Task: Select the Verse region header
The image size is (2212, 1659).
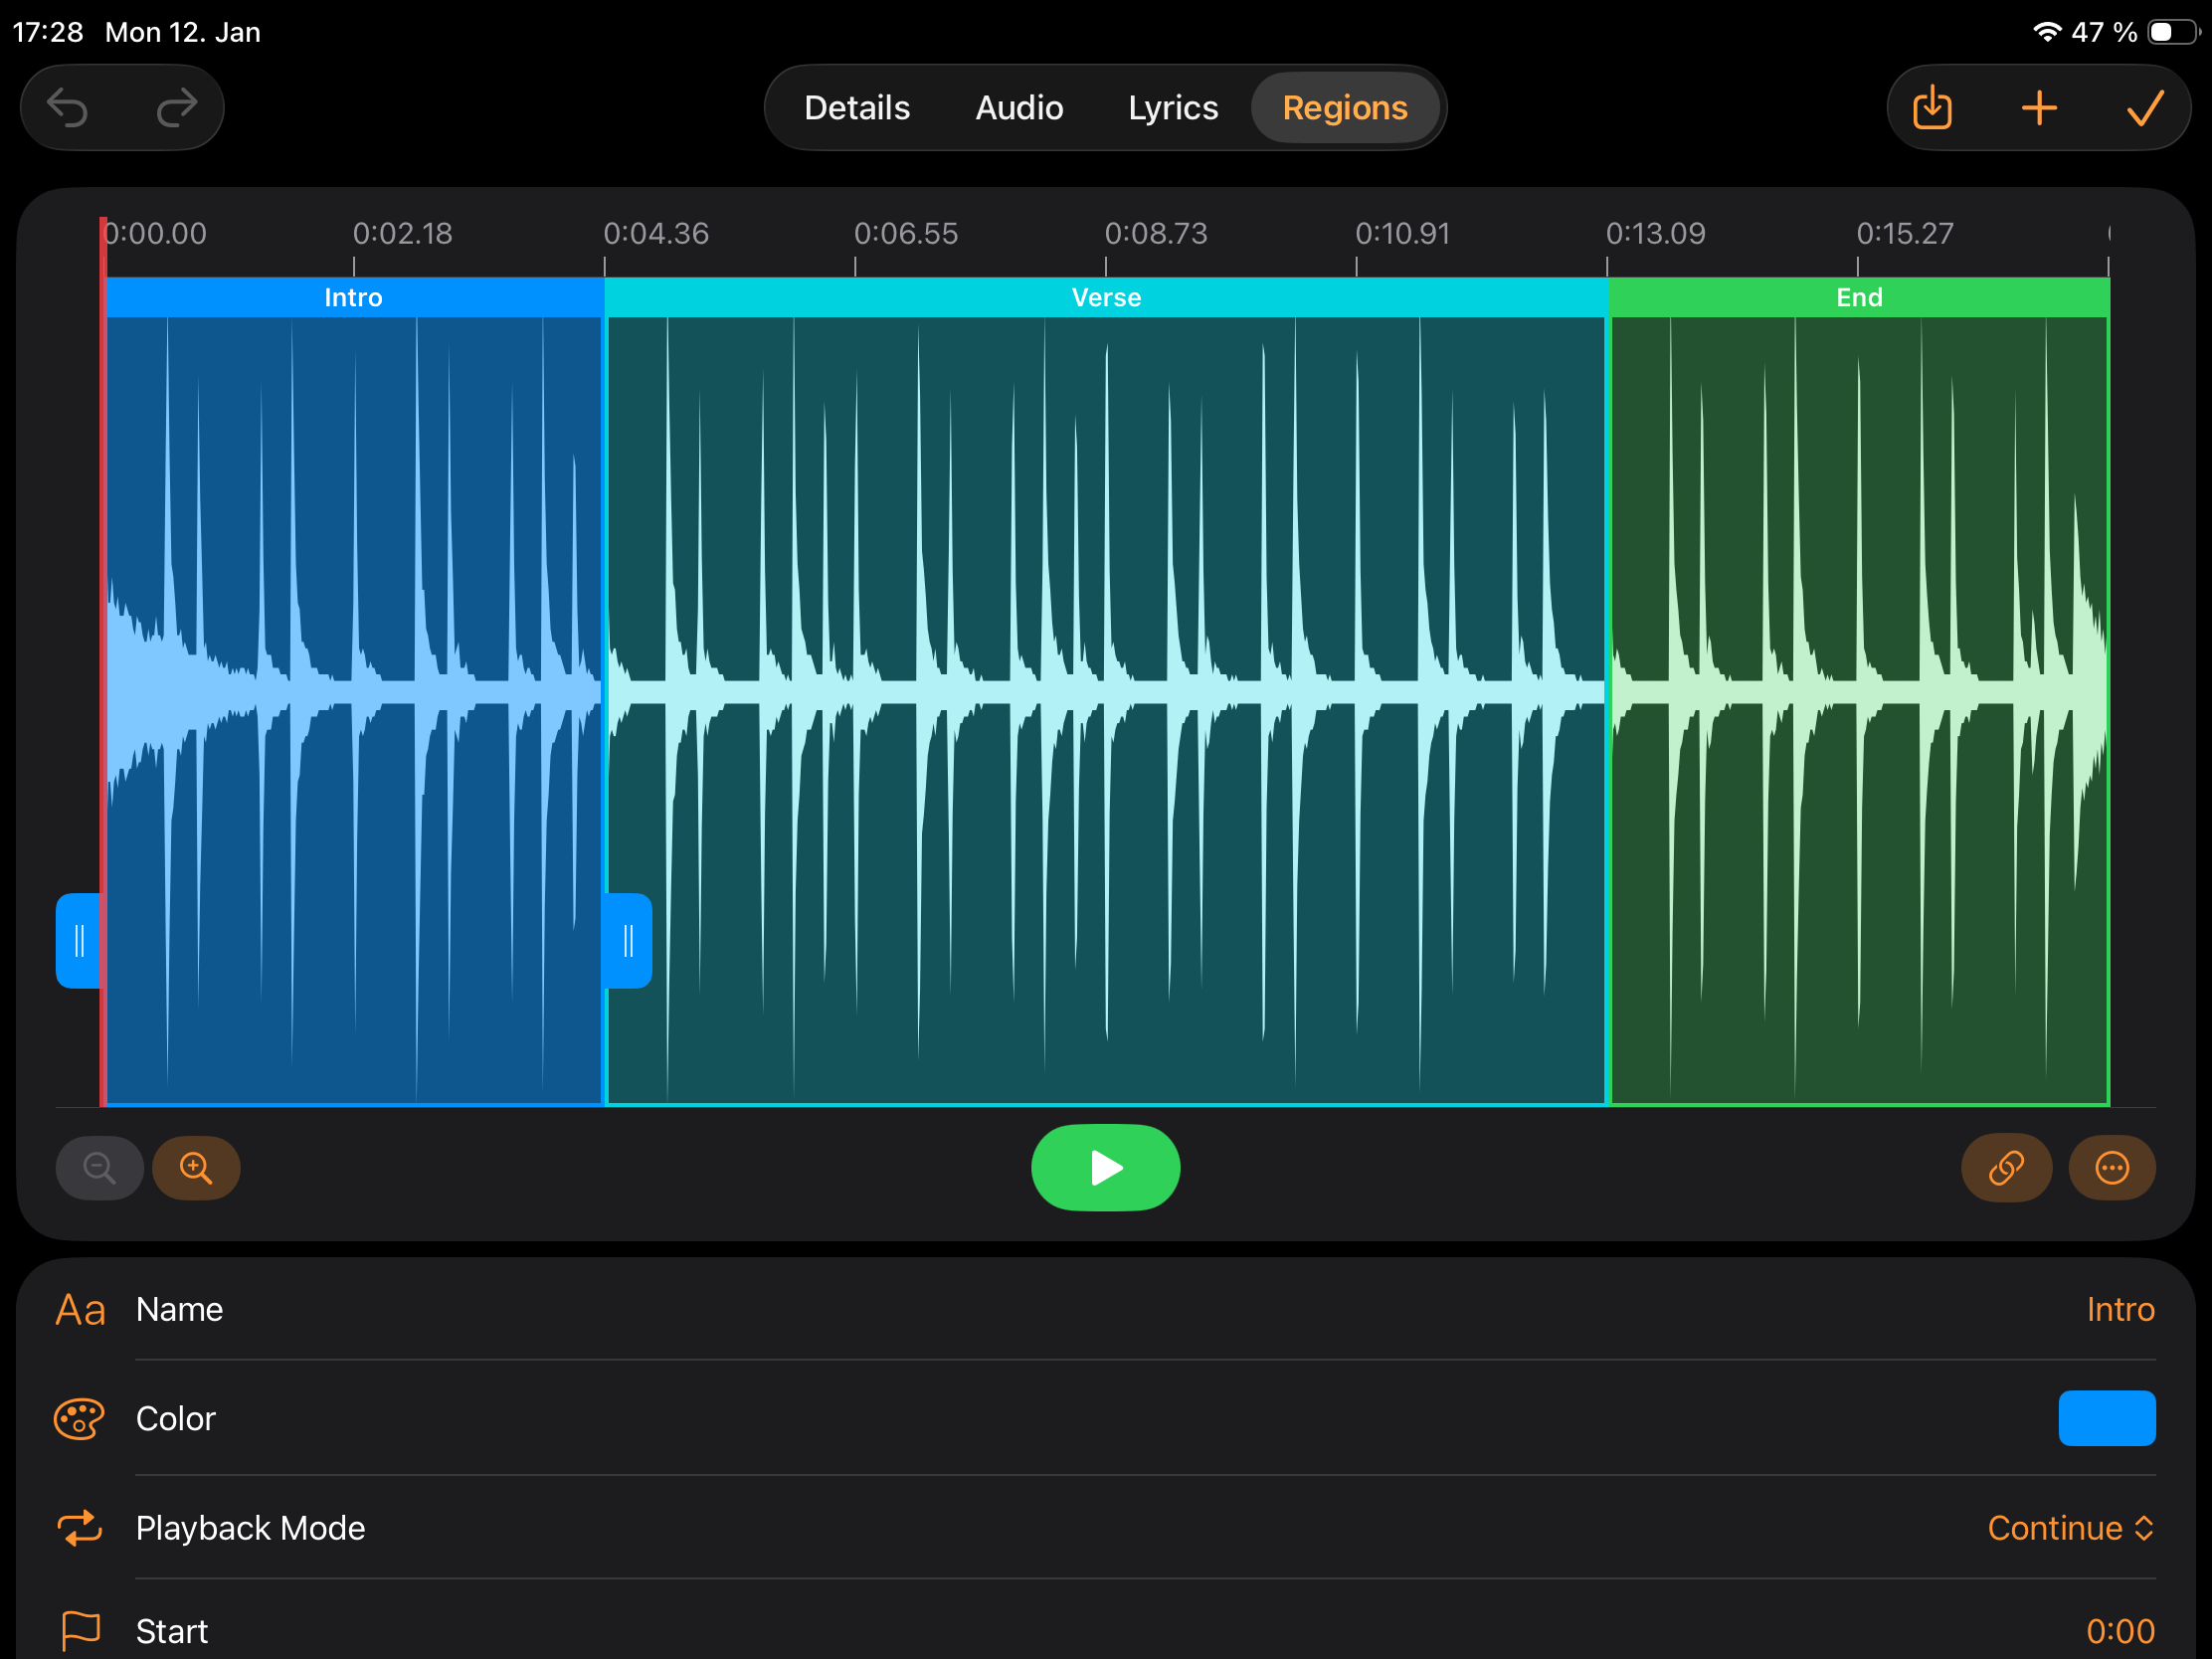Action: point(1106,298)
